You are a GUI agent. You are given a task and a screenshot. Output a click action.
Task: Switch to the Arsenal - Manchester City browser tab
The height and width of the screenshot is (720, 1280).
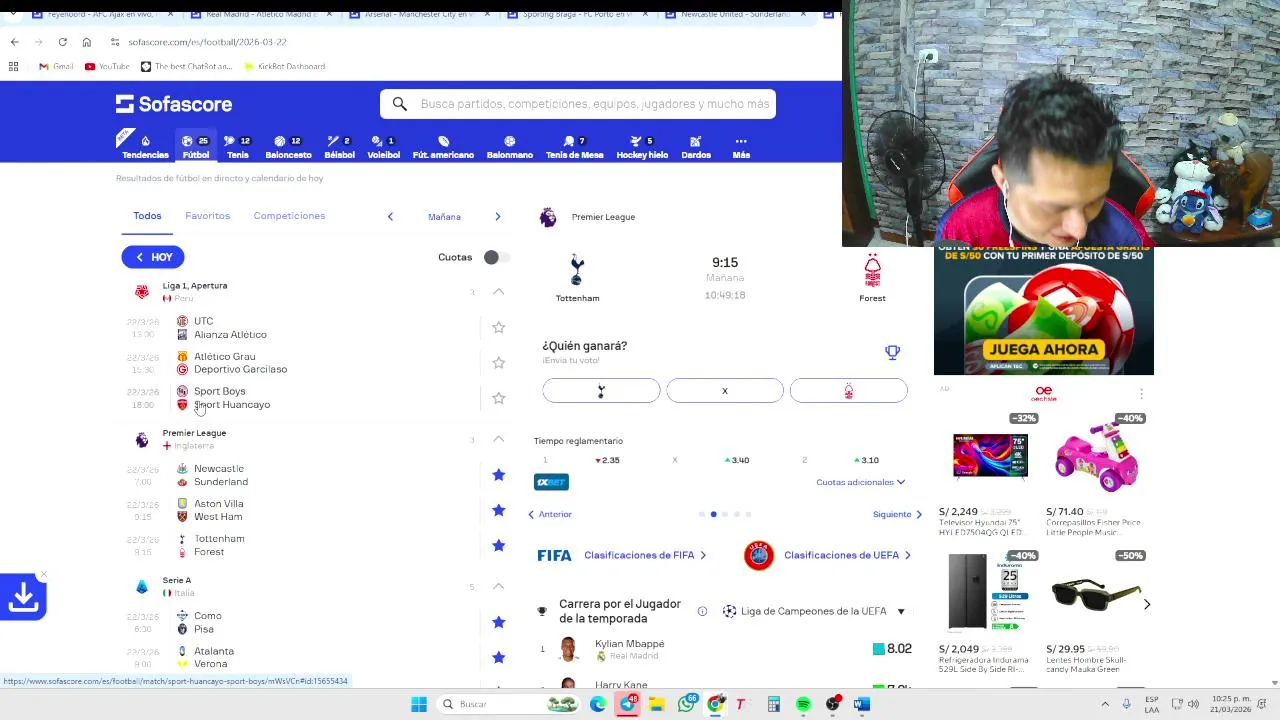pyautogui.click(x=420, y=15)
